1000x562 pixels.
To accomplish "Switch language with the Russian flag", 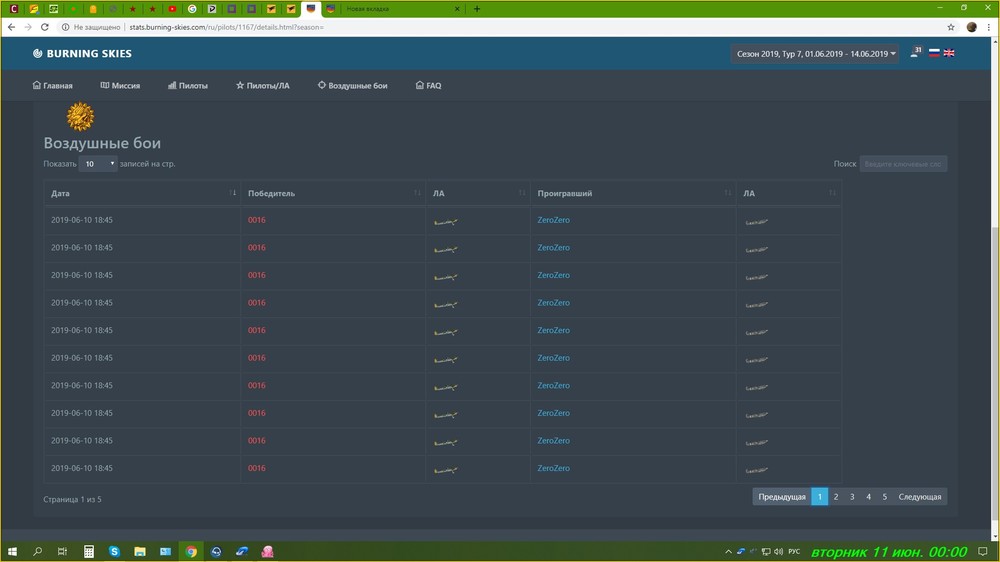I will pyautogui.click(x=934, y=53).
